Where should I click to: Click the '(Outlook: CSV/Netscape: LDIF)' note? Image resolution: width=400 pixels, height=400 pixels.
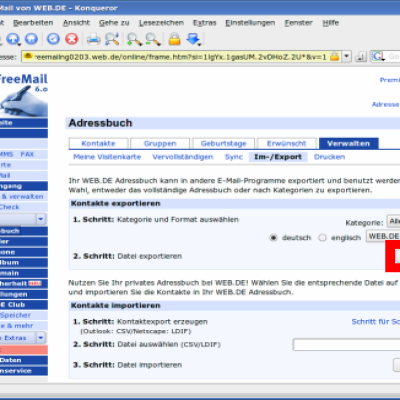click(x=136, y=331)
